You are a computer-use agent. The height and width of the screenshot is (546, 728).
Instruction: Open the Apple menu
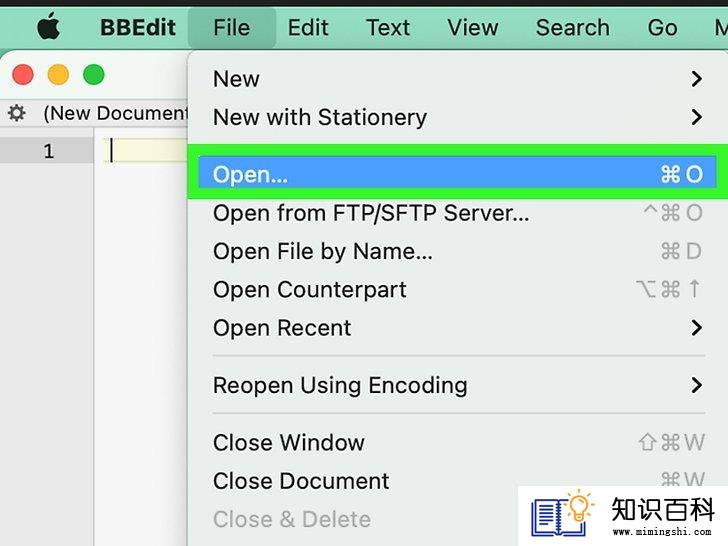(48, 26)
